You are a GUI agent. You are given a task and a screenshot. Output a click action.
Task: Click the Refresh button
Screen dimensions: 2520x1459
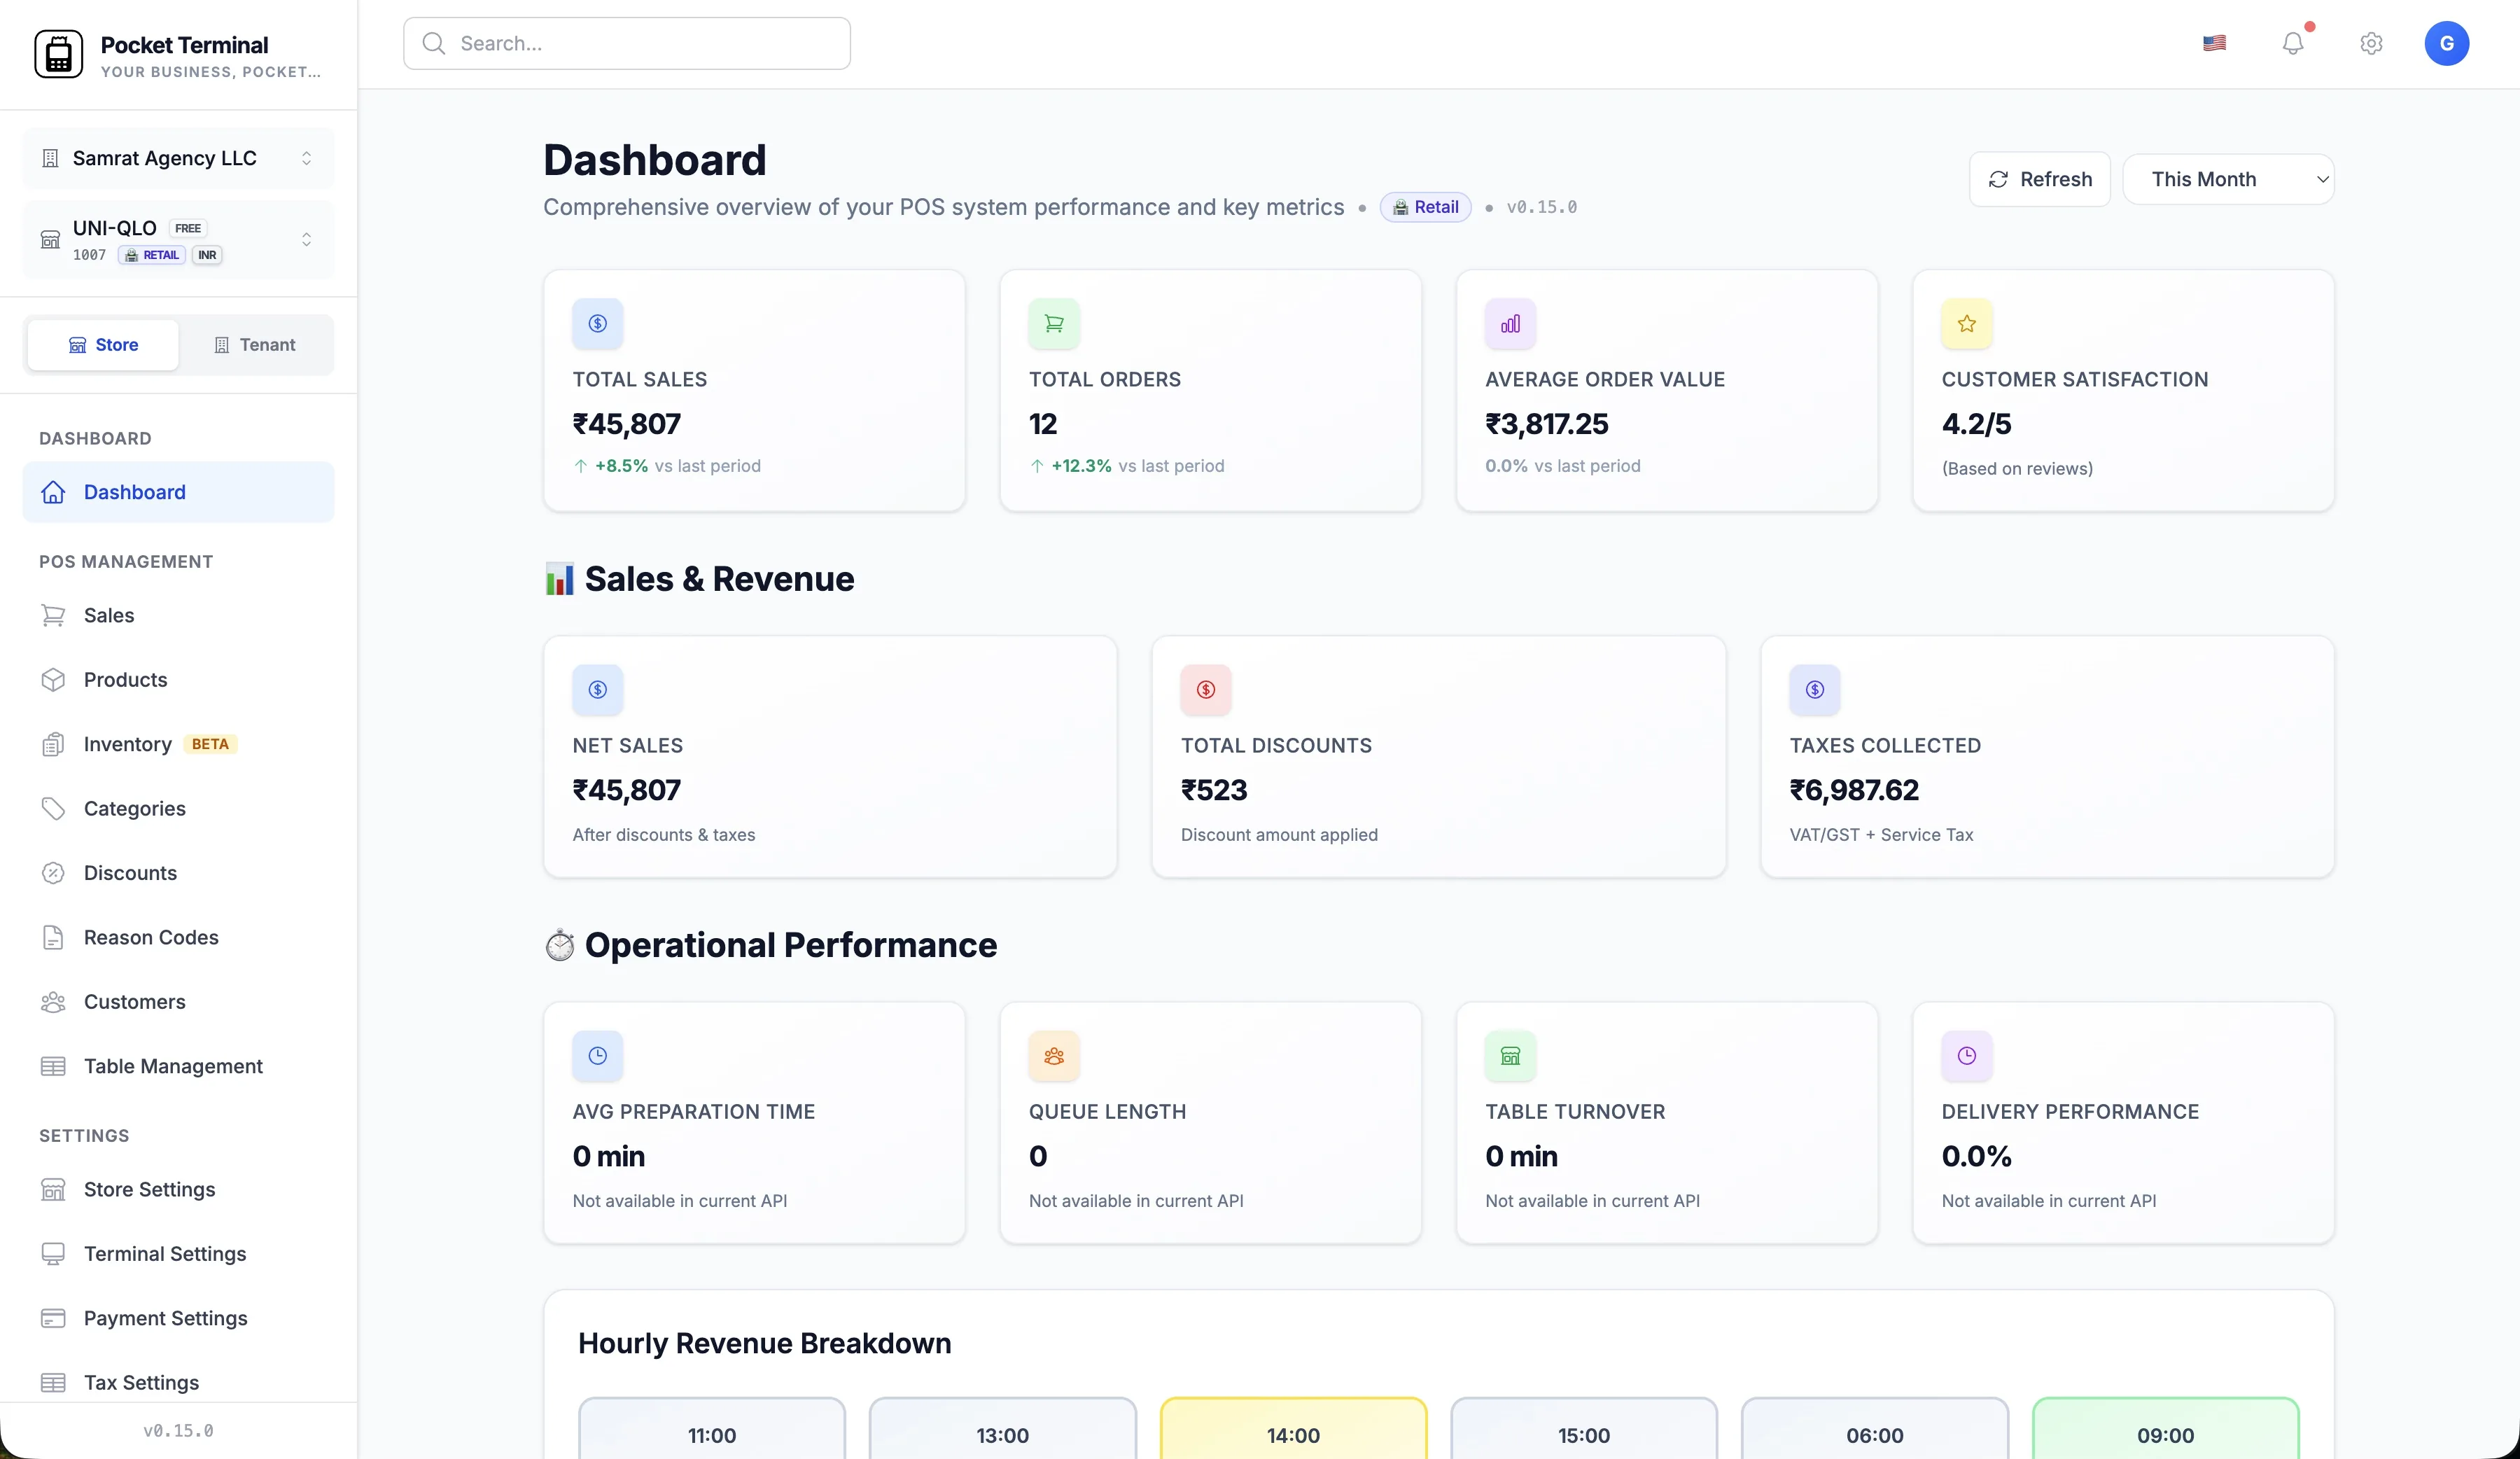click(2039, 179)
